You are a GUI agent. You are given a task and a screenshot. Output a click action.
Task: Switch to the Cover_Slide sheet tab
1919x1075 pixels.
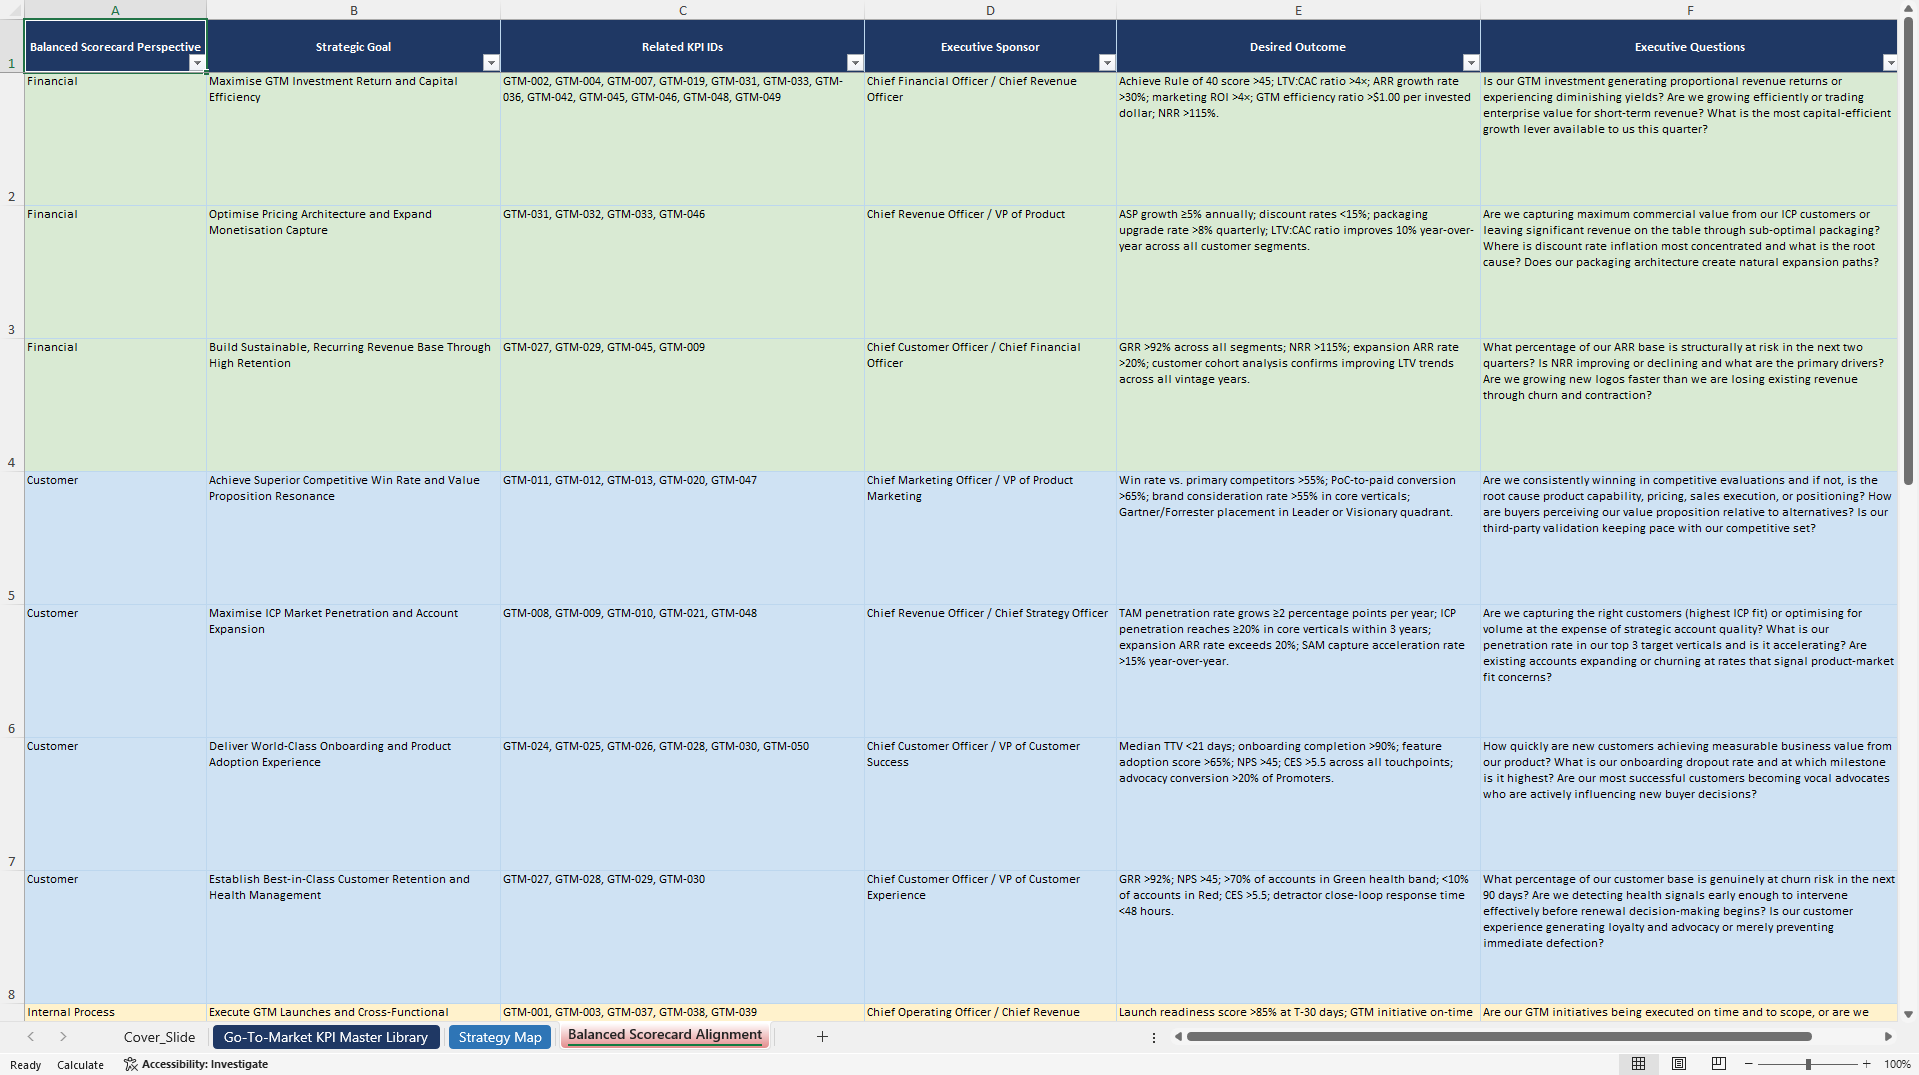coord(159,1037)
